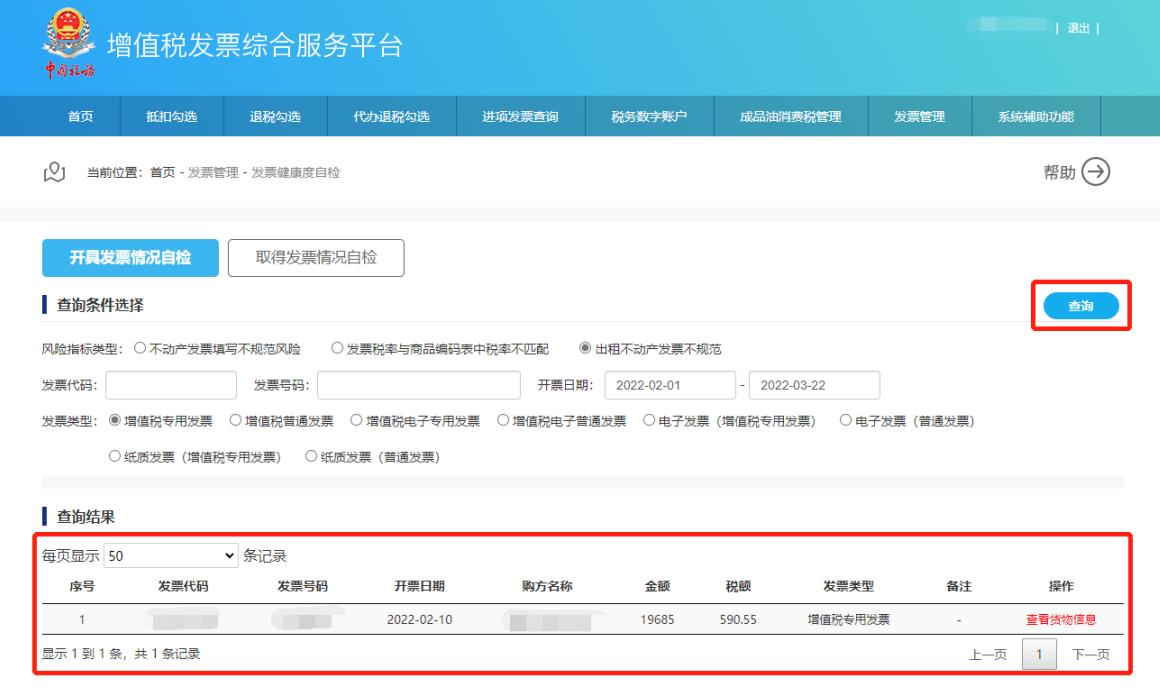Click the Help arrow circle icon

click(x=1098, y=172)
